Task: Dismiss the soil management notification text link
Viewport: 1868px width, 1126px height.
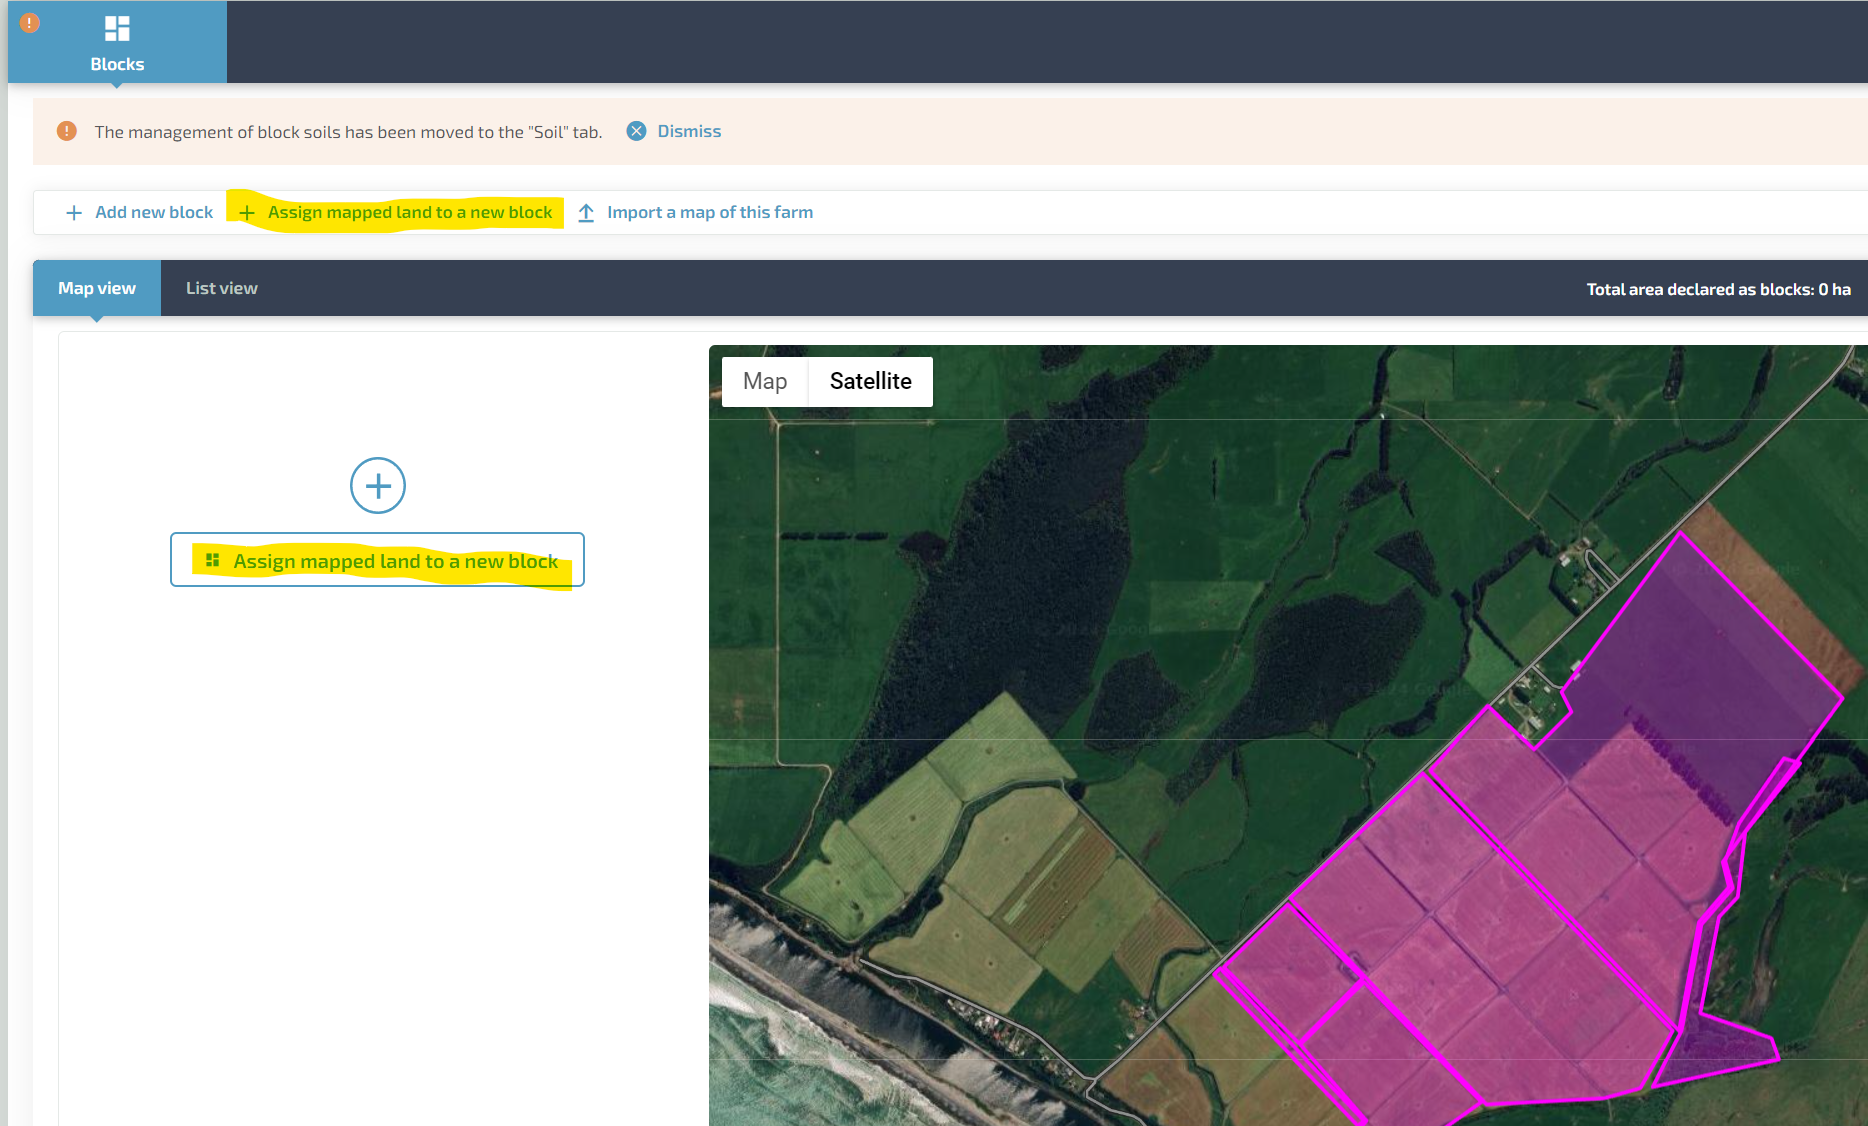Action: pyautogui.click(x=689, y=131)
